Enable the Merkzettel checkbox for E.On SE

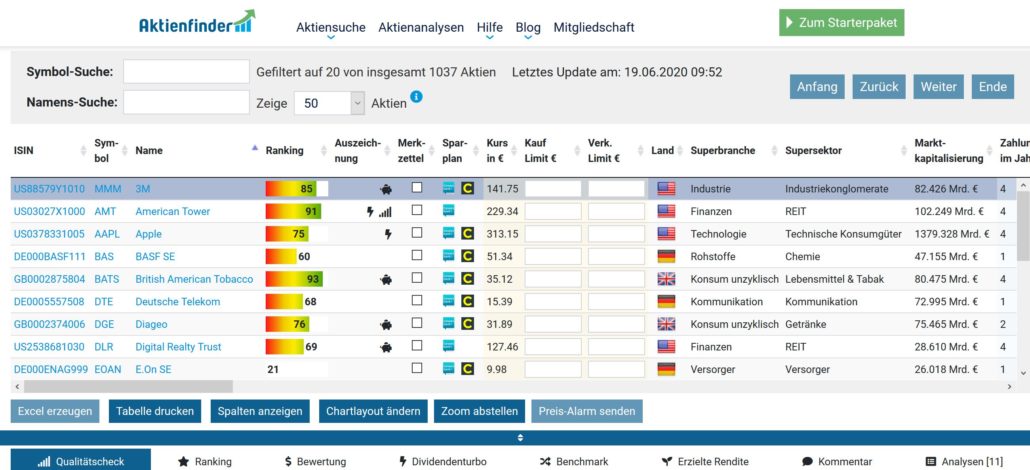point(417,369)
